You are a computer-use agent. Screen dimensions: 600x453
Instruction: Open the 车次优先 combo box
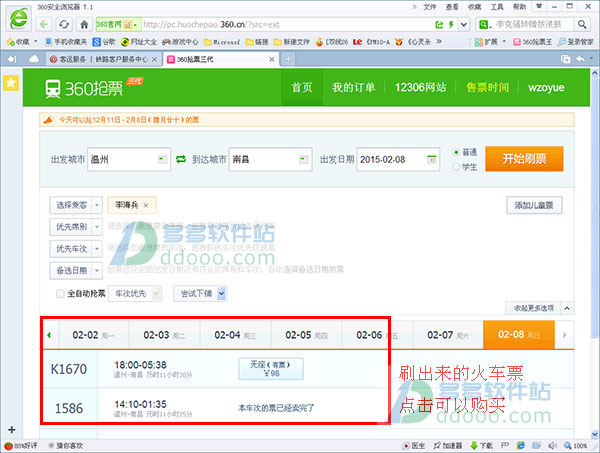coord(135,293)
